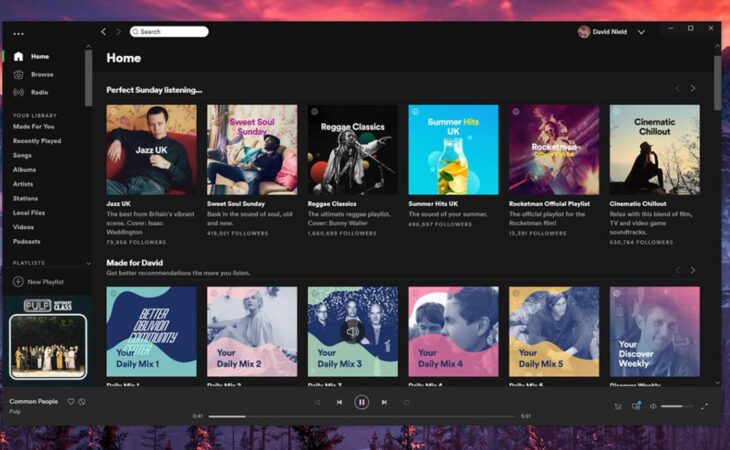Toggle shuffle playback
Viewport: 730px width, 450px height.
tap(316, 402)
